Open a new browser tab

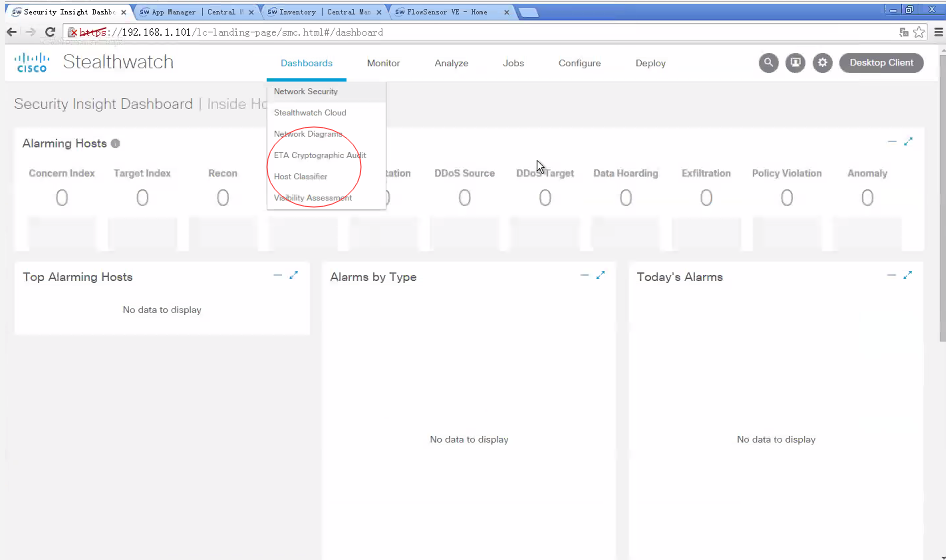529,13
